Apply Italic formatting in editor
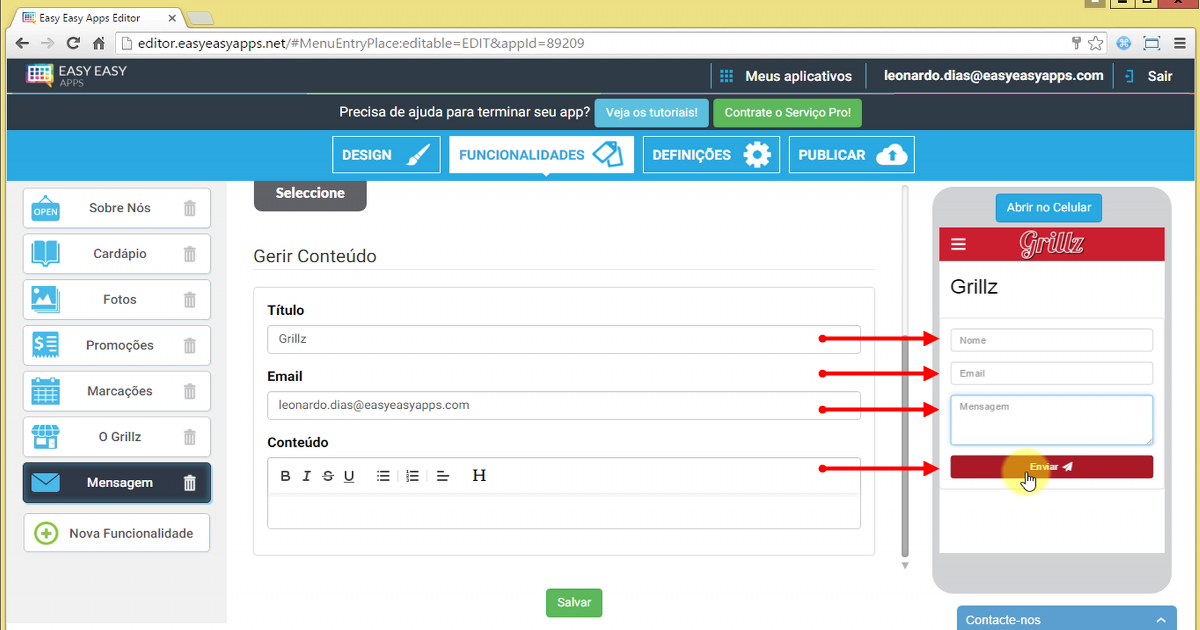The height and width of the screenshot is (630, 1200). coord(307,476)
